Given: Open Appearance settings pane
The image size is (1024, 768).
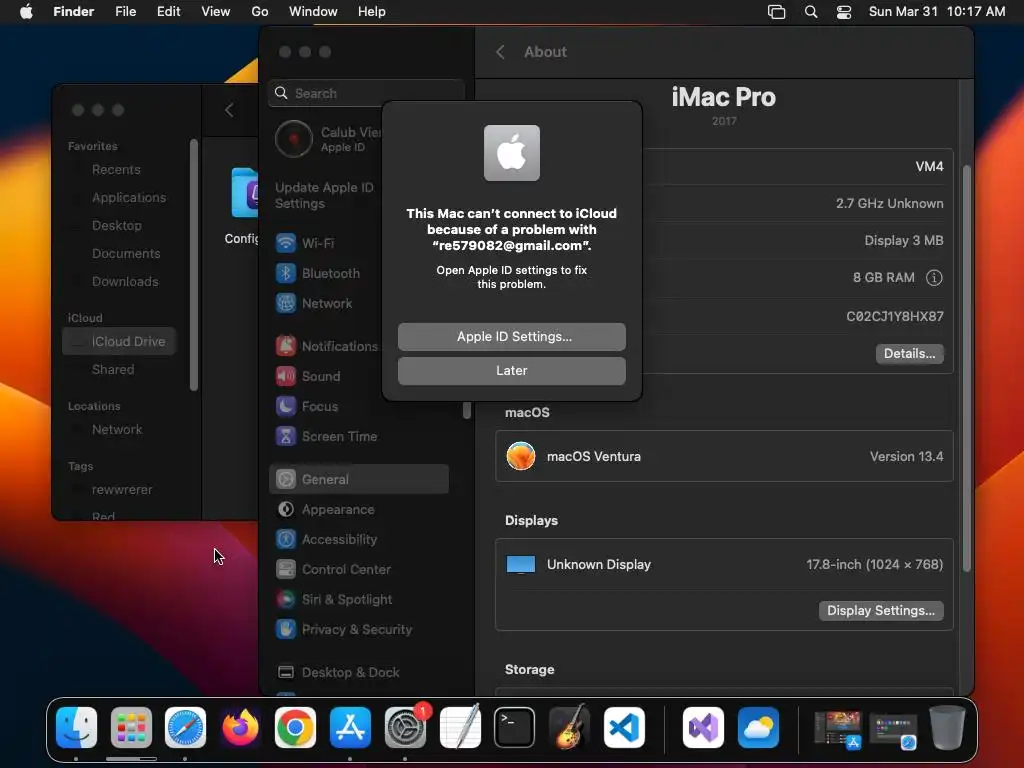Looking at the screenshot, I should click(x=359, y=509).
